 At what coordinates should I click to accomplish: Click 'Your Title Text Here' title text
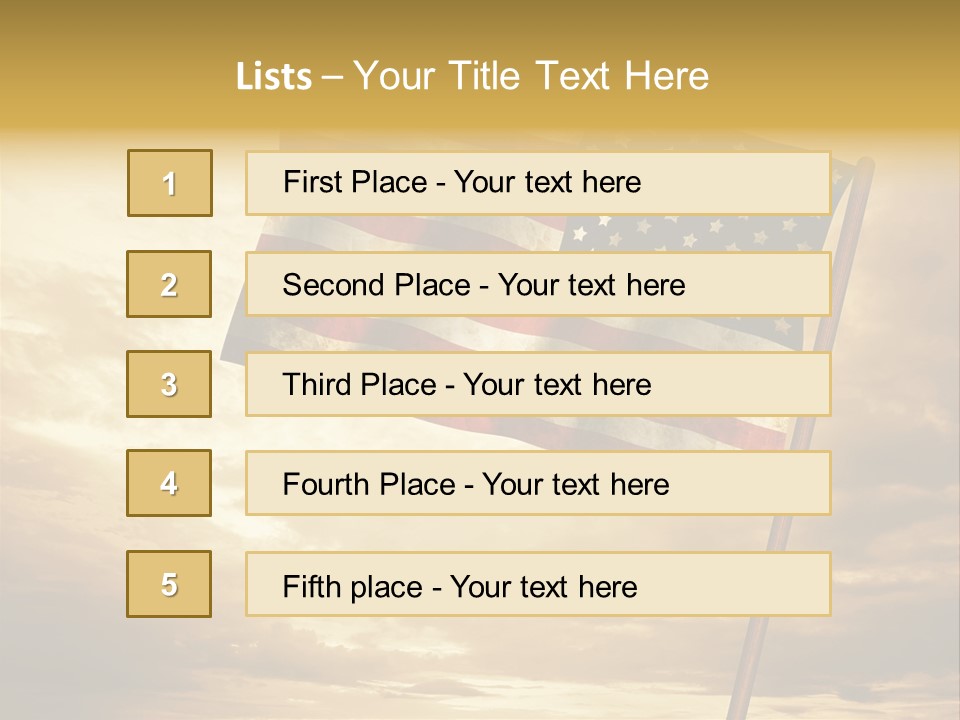(x=530, y=76)
